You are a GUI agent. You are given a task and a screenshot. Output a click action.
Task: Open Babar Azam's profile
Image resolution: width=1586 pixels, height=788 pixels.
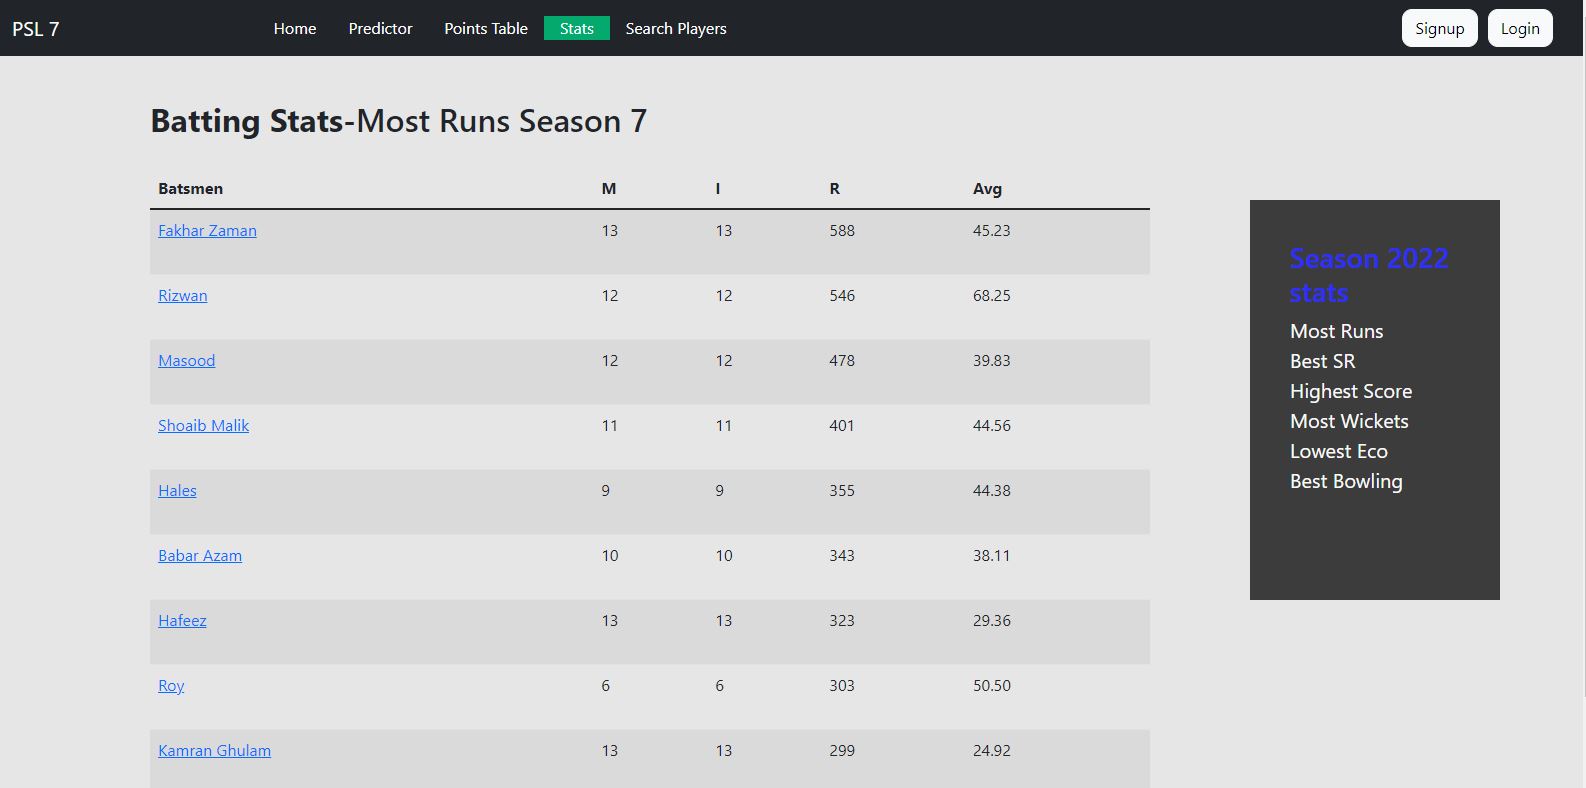pyautogui.click(x=200, y=556)
